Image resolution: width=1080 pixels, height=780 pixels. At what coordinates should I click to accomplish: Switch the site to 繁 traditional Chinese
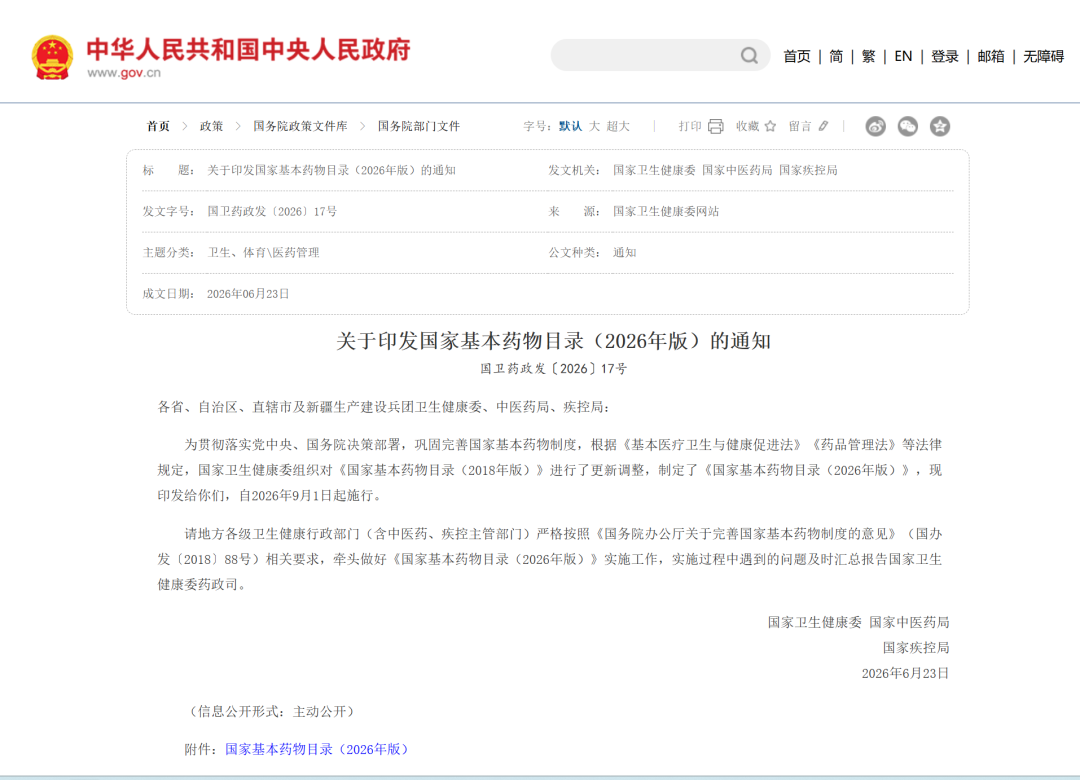[x=869, y=57]
